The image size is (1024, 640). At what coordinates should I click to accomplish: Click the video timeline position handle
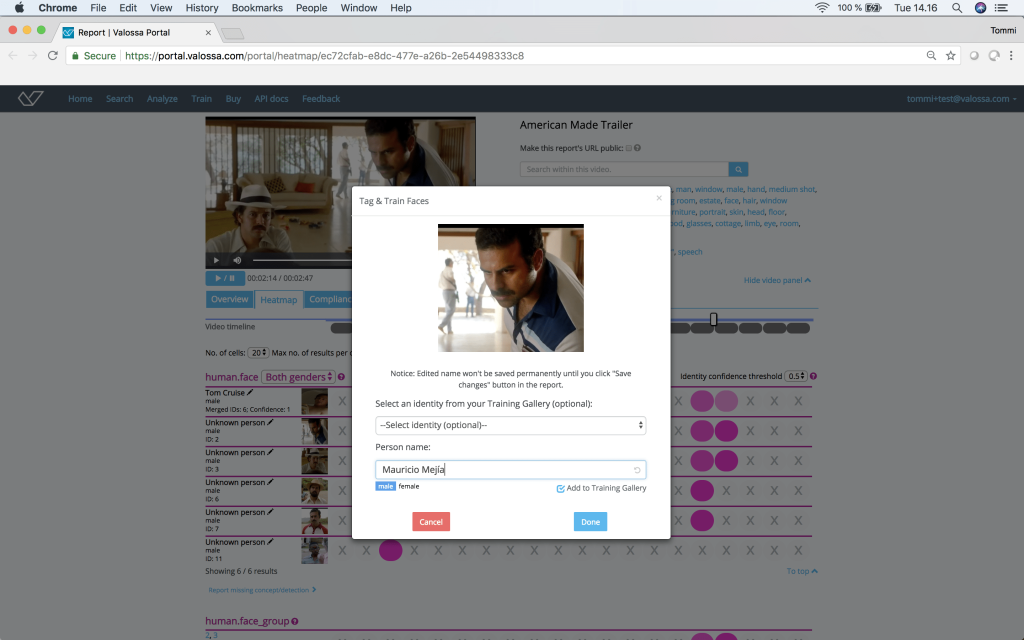pyautogui.click(x=714, y=319)
